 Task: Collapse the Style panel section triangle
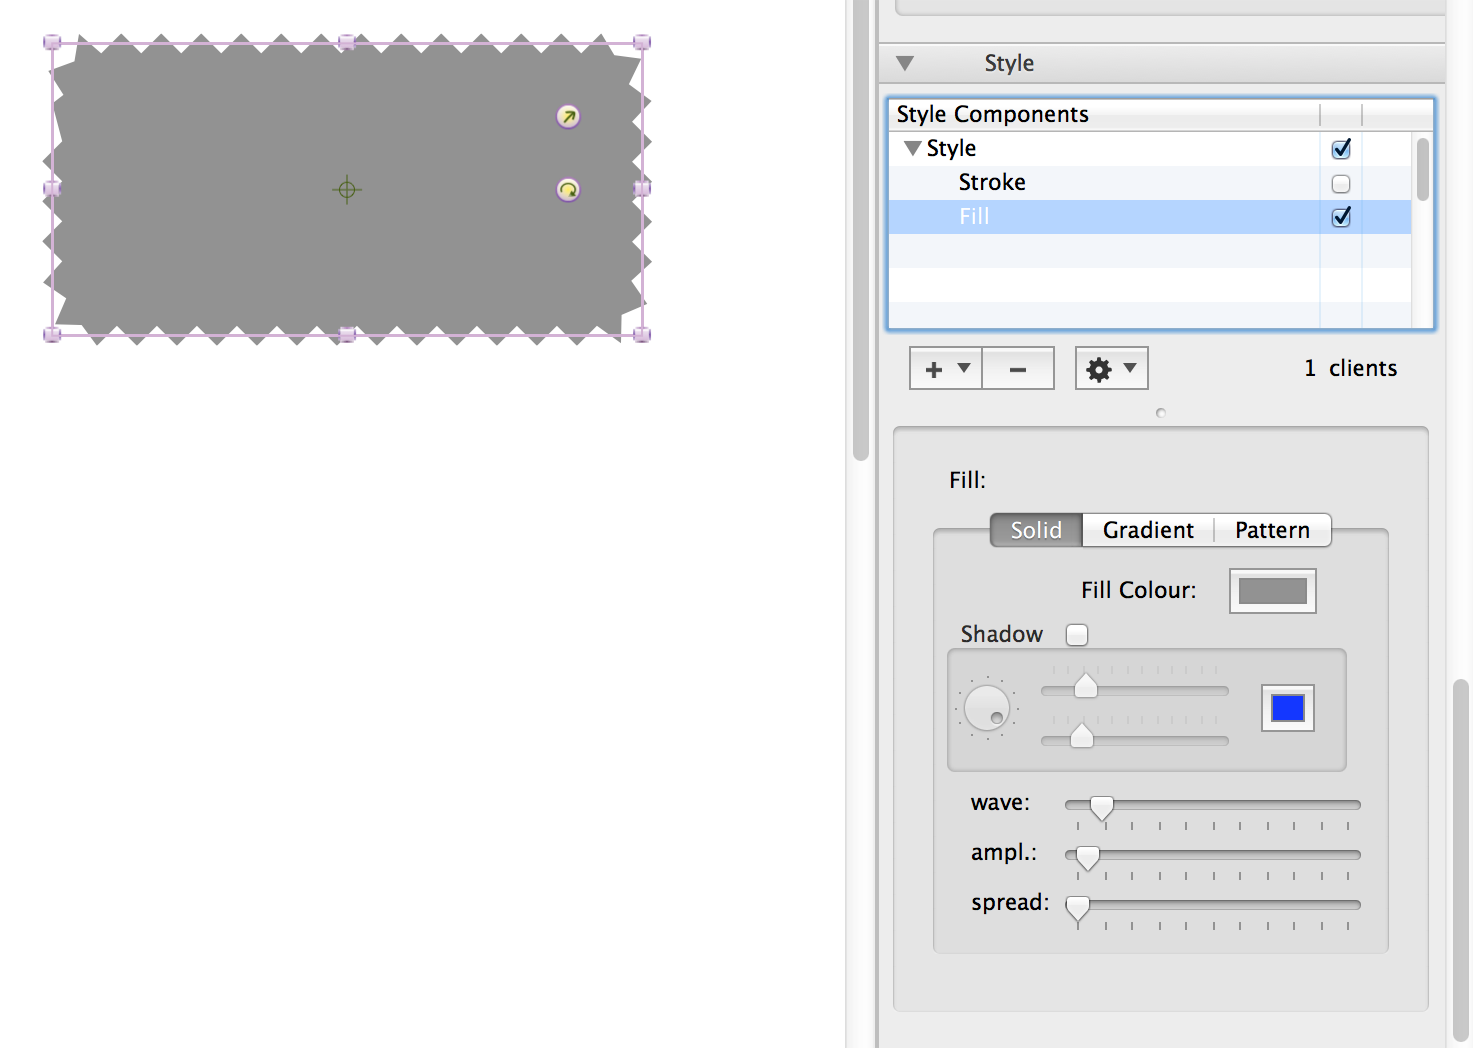[905, 63]
